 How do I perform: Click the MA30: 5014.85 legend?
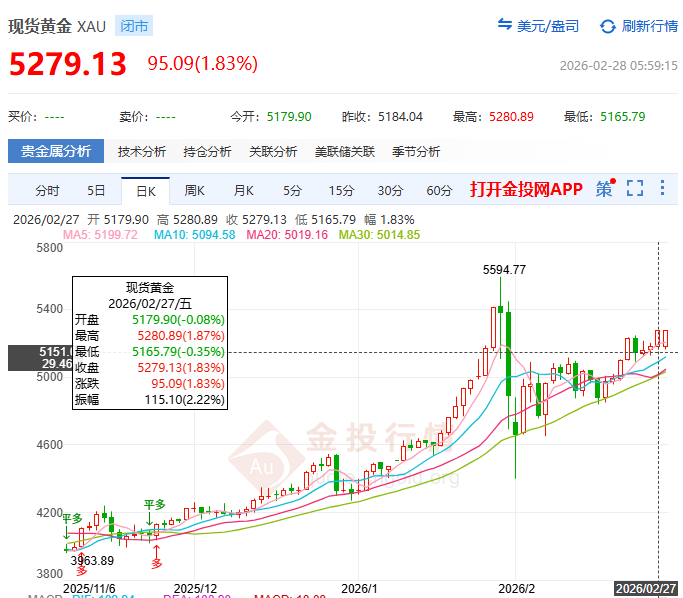pyautogui.click(x=379, y=235)
